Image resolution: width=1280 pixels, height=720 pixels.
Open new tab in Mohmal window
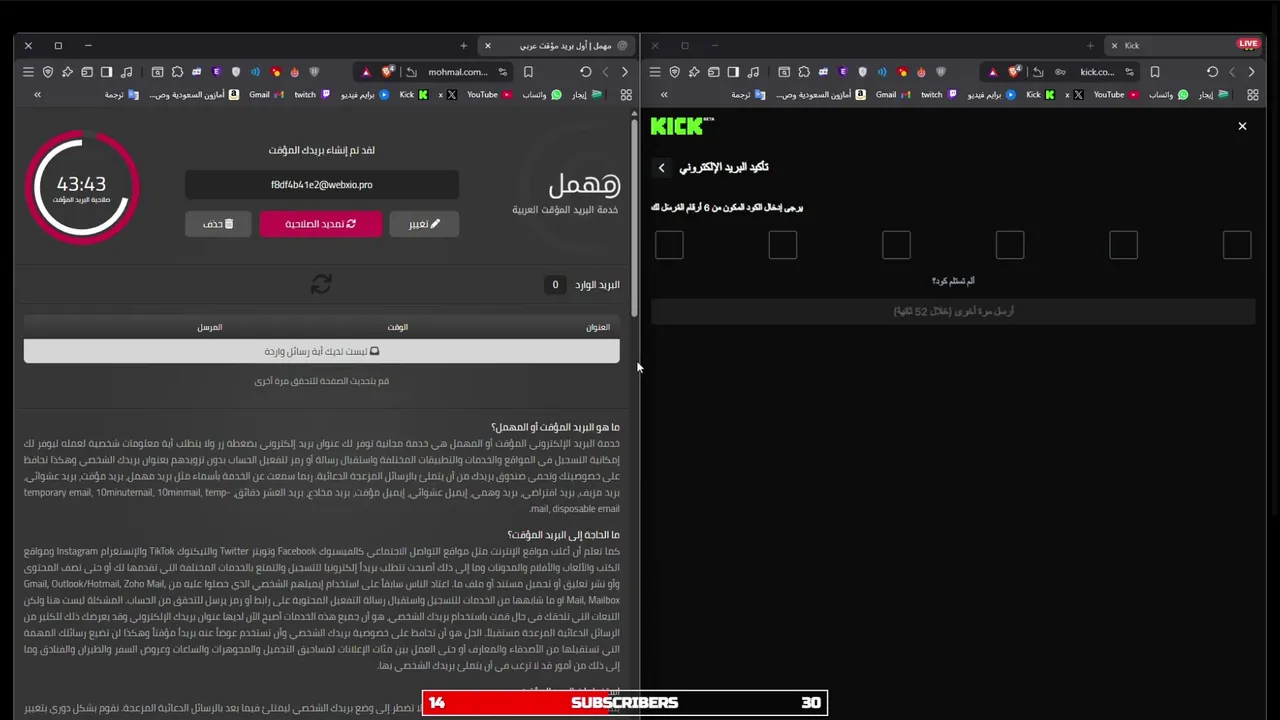[x=463, y=45]
